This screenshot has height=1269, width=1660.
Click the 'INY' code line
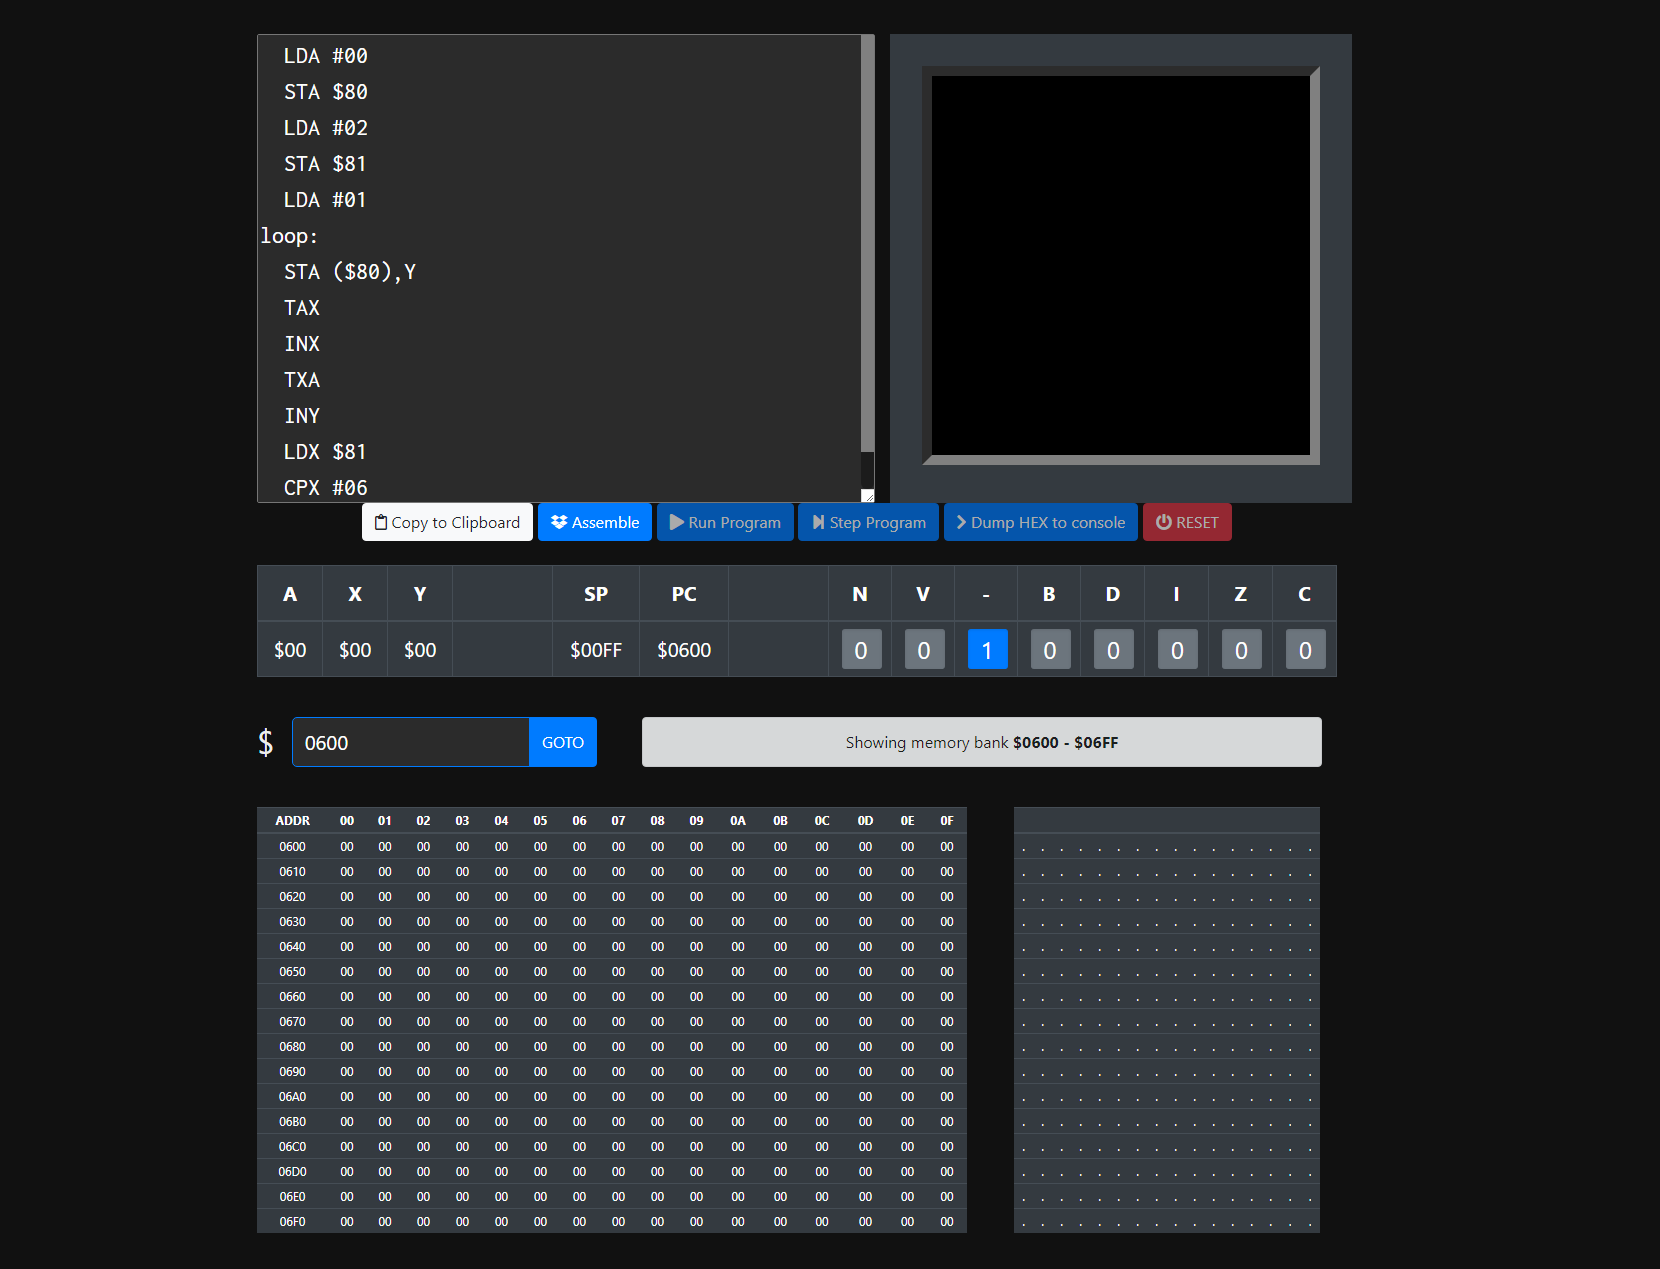point(302,416)
